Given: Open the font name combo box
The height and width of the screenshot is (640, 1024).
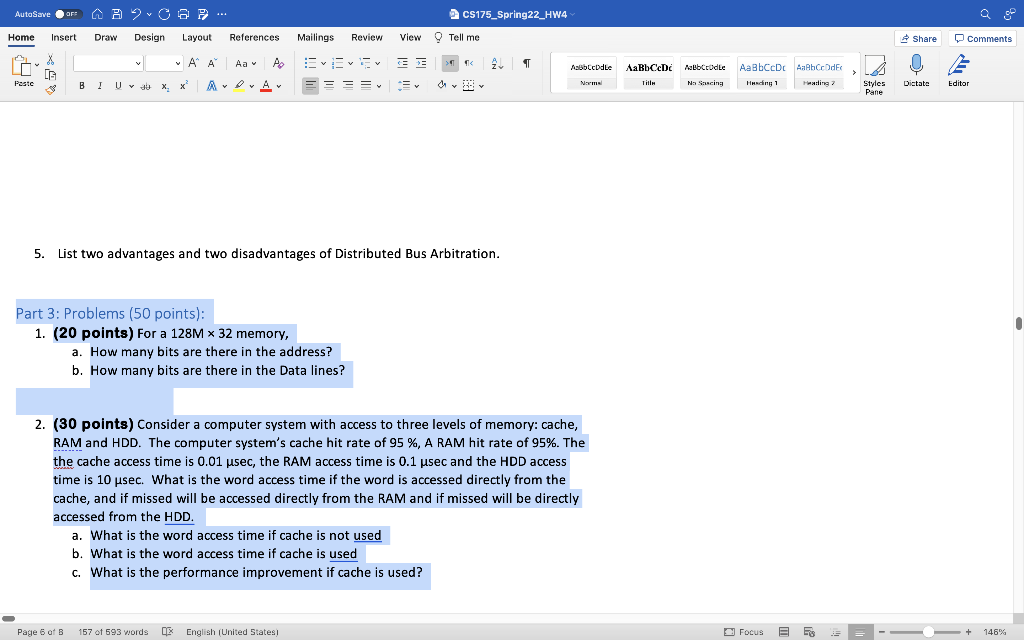Looking at the screenshot, I should point(108,63).
